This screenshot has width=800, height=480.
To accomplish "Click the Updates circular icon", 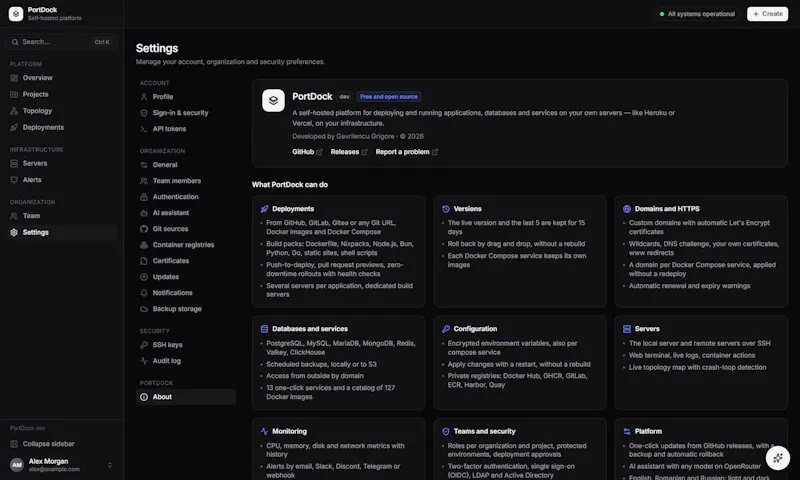I will tap(144, 277).
